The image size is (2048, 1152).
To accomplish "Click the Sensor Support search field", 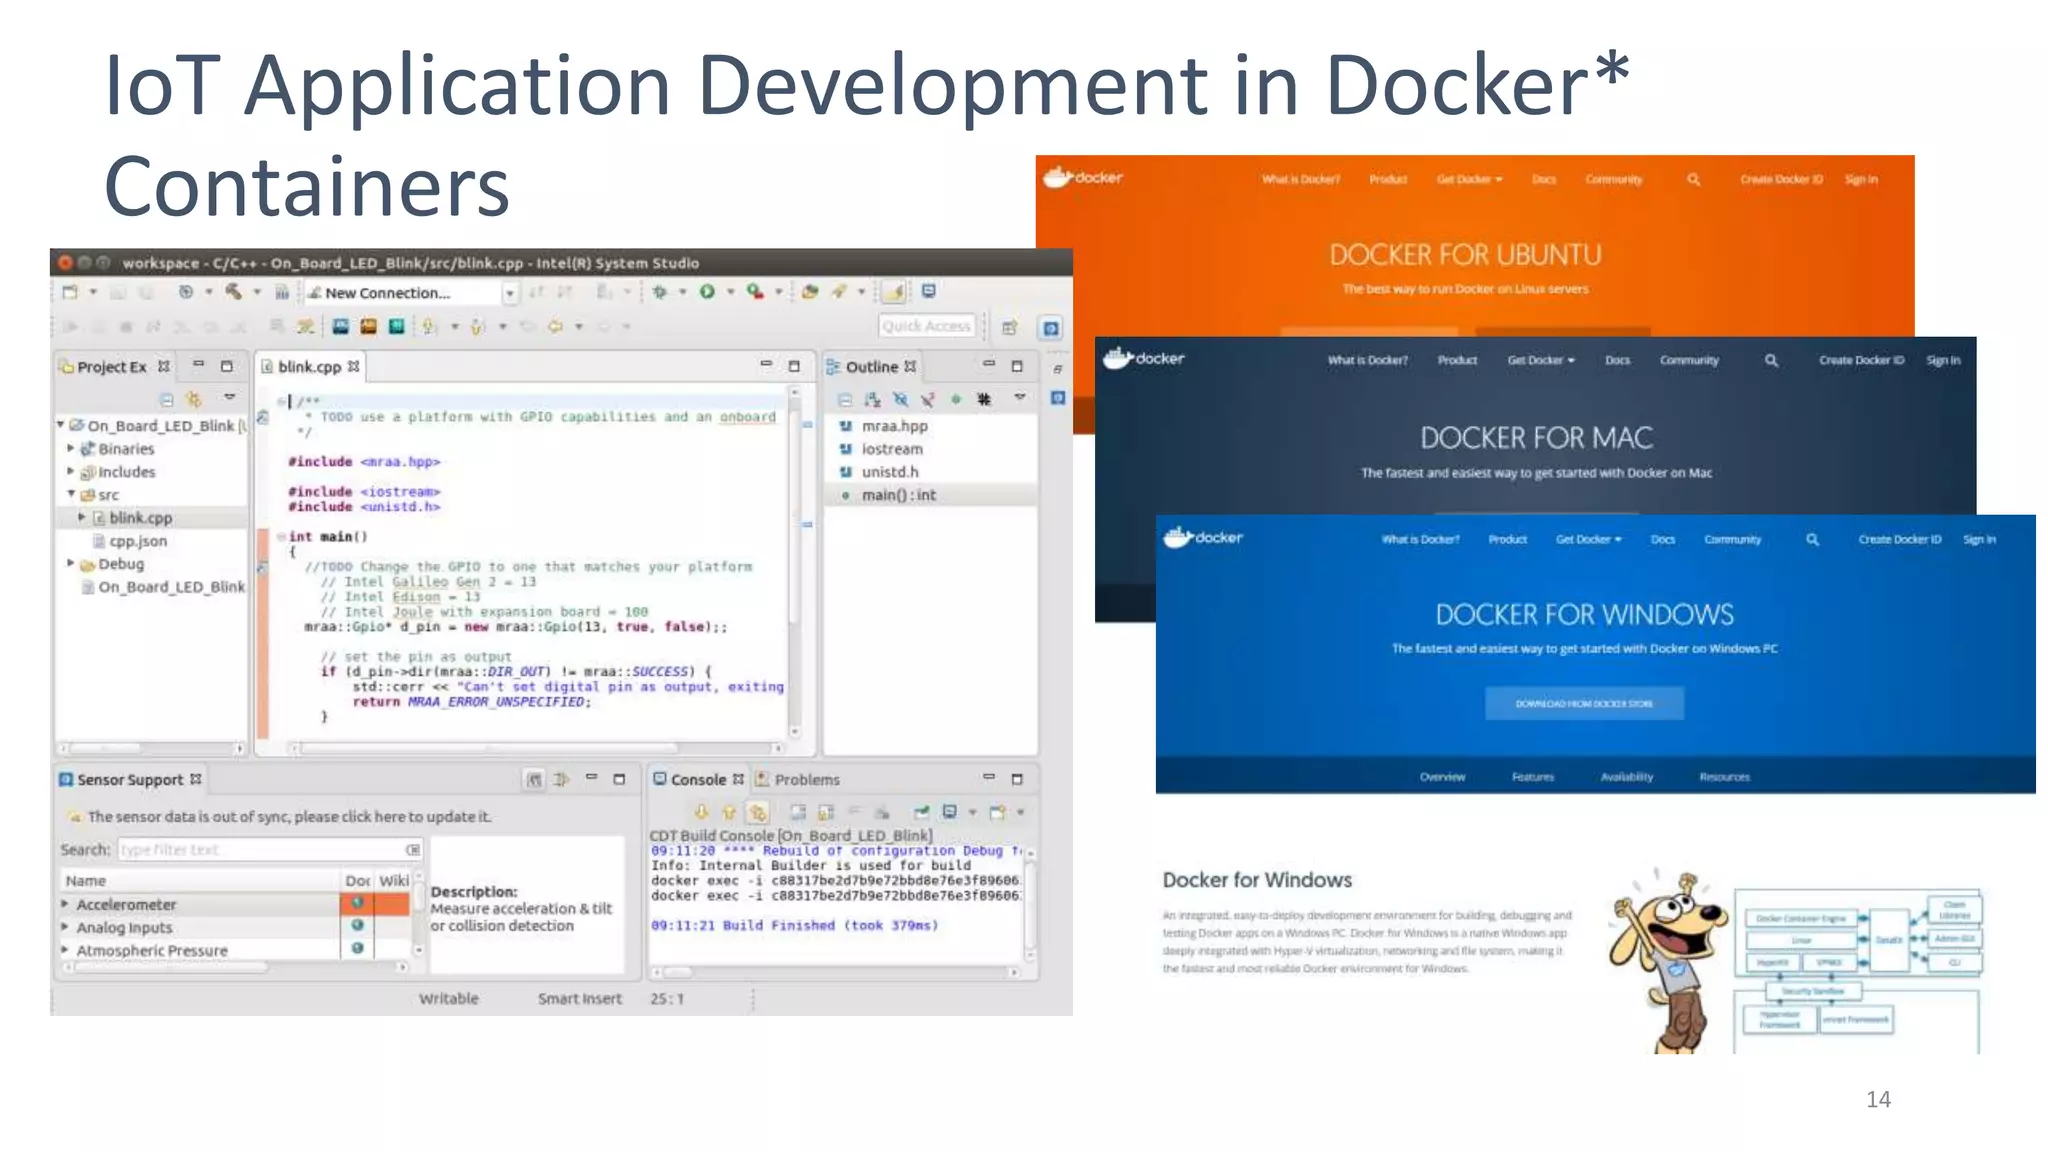I will (270, 849).
